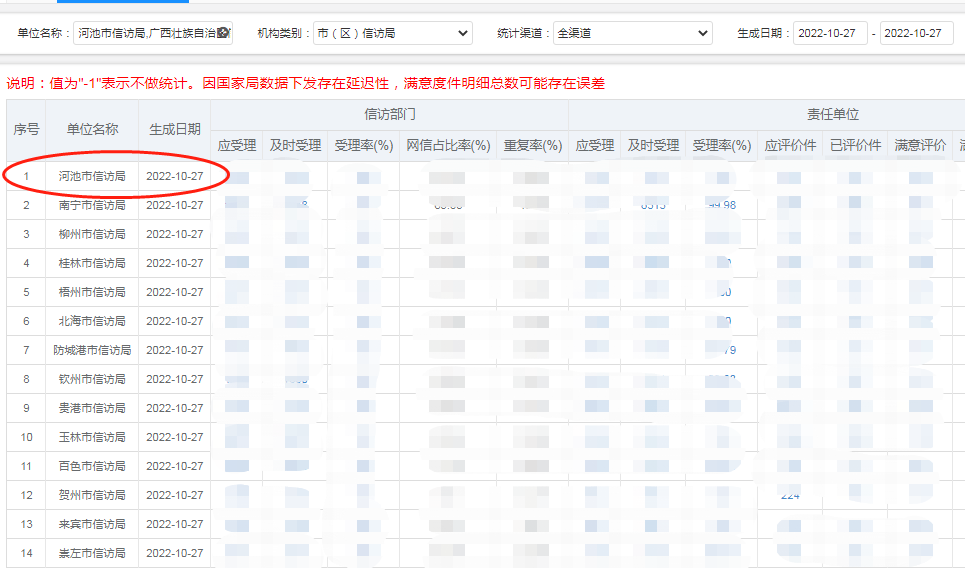Click the 重复率(%) column header
Image resolution: width=965 pixels, height=577 pixels.
pyautogui.click(x=532, y=145)
